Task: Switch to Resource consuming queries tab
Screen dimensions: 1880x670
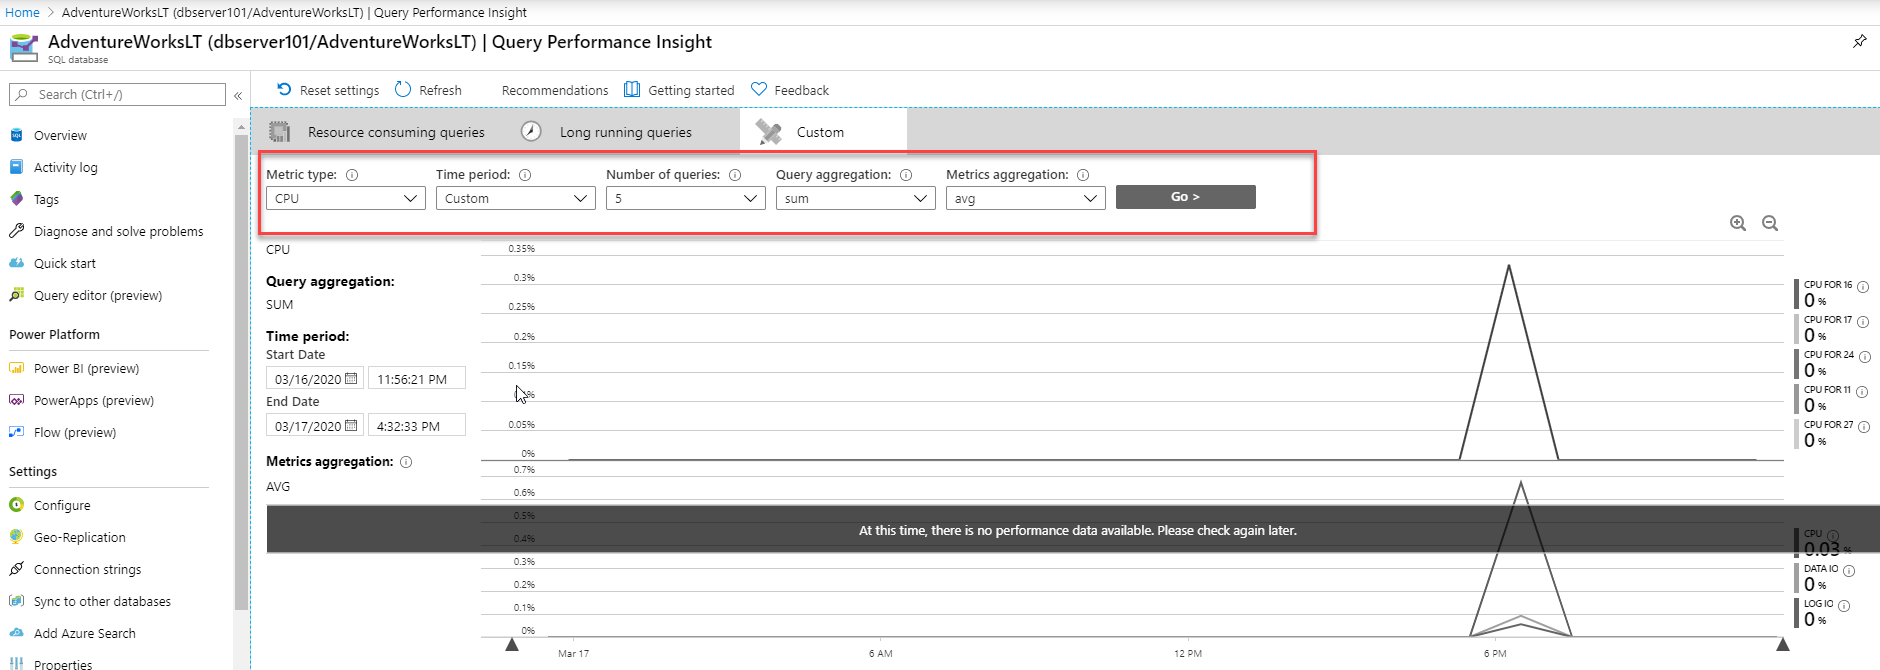Action: pos(378,132)
